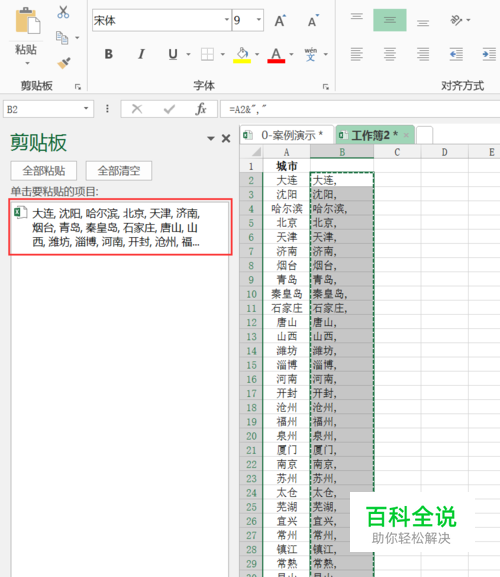Open the Copy options dropdown arrow

(77, 38)
